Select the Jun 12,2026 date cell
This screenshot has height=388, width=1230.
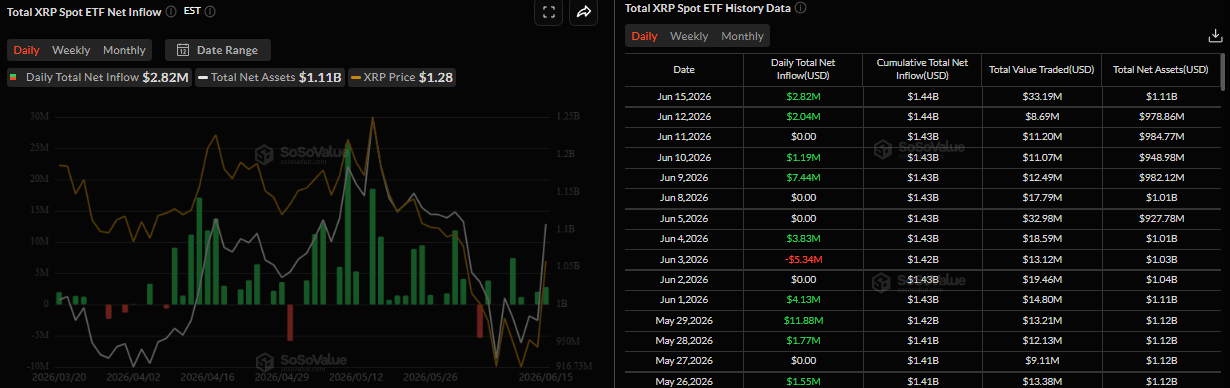click(x=684, y=117)
